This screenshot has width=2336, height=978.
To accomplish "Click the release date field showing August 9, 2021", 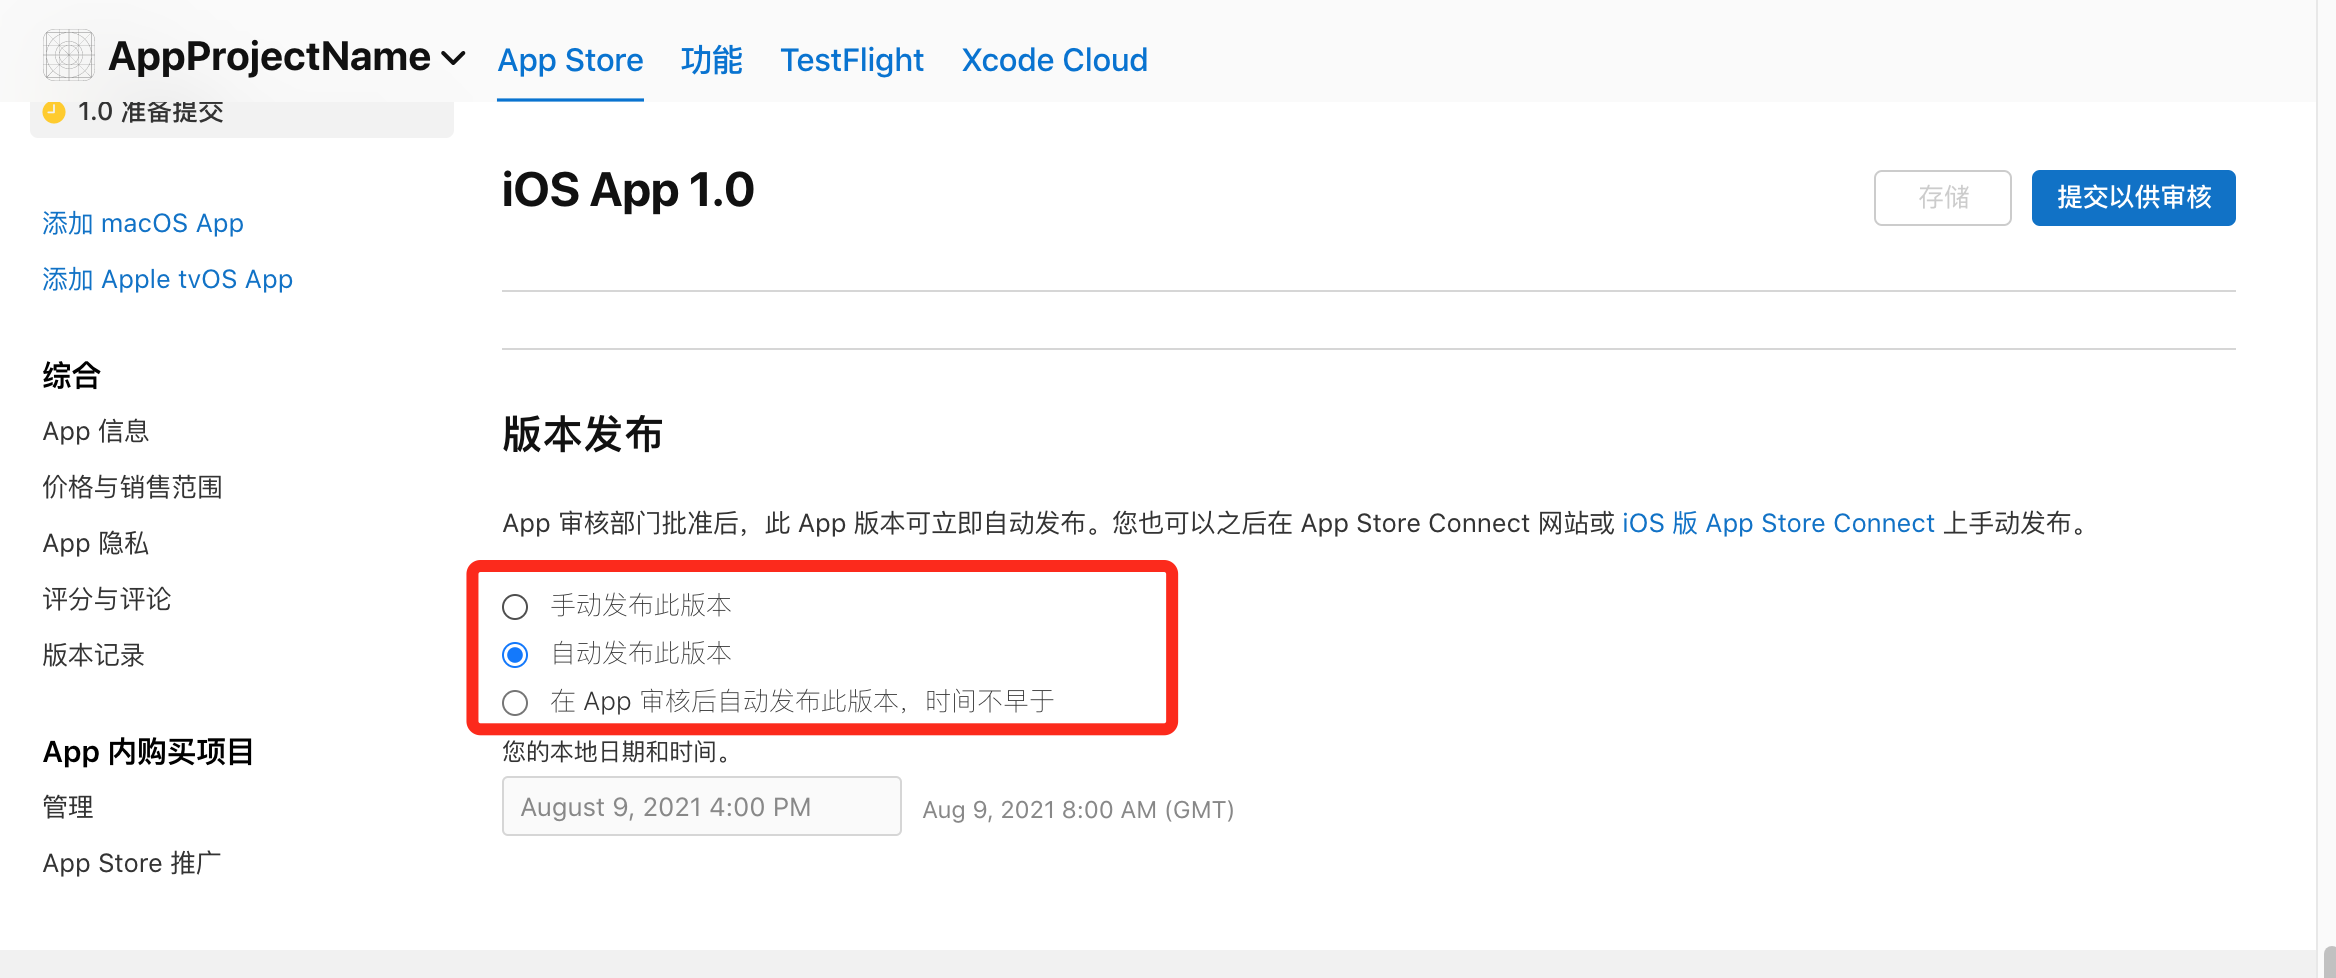I will click(701, 806).
